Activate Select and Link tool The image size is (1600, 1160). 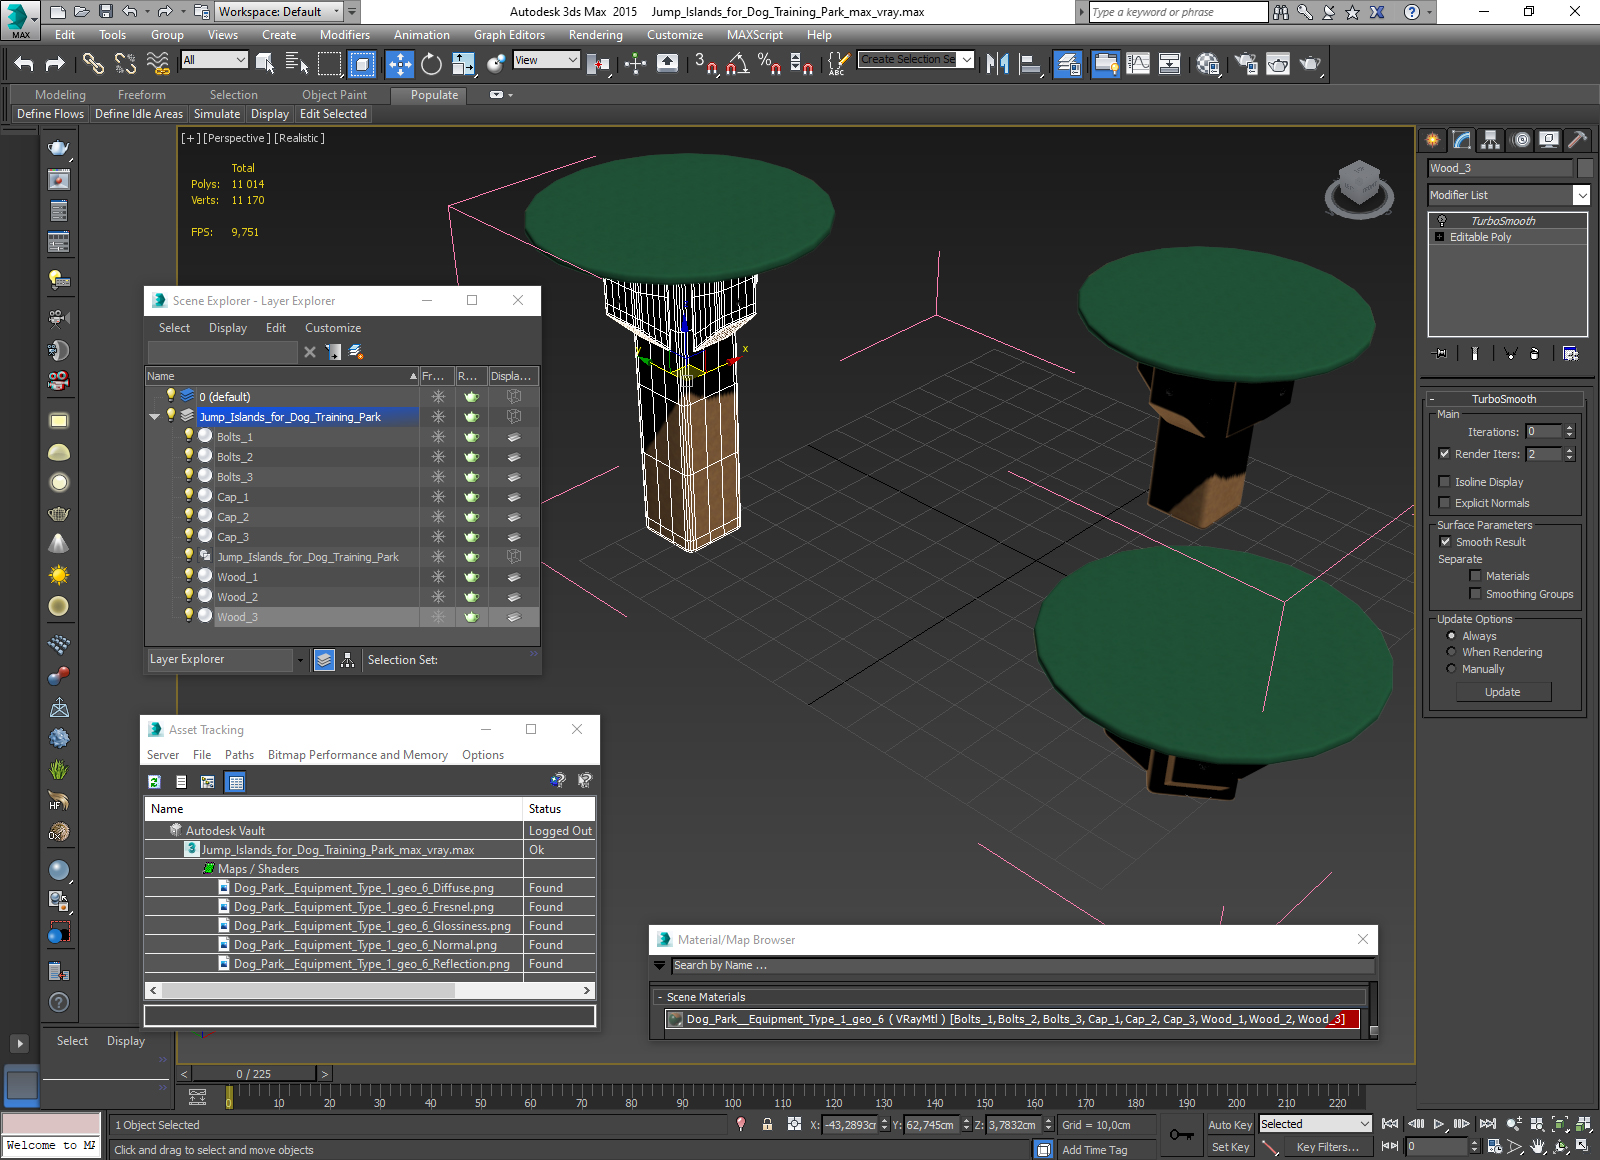93,63
